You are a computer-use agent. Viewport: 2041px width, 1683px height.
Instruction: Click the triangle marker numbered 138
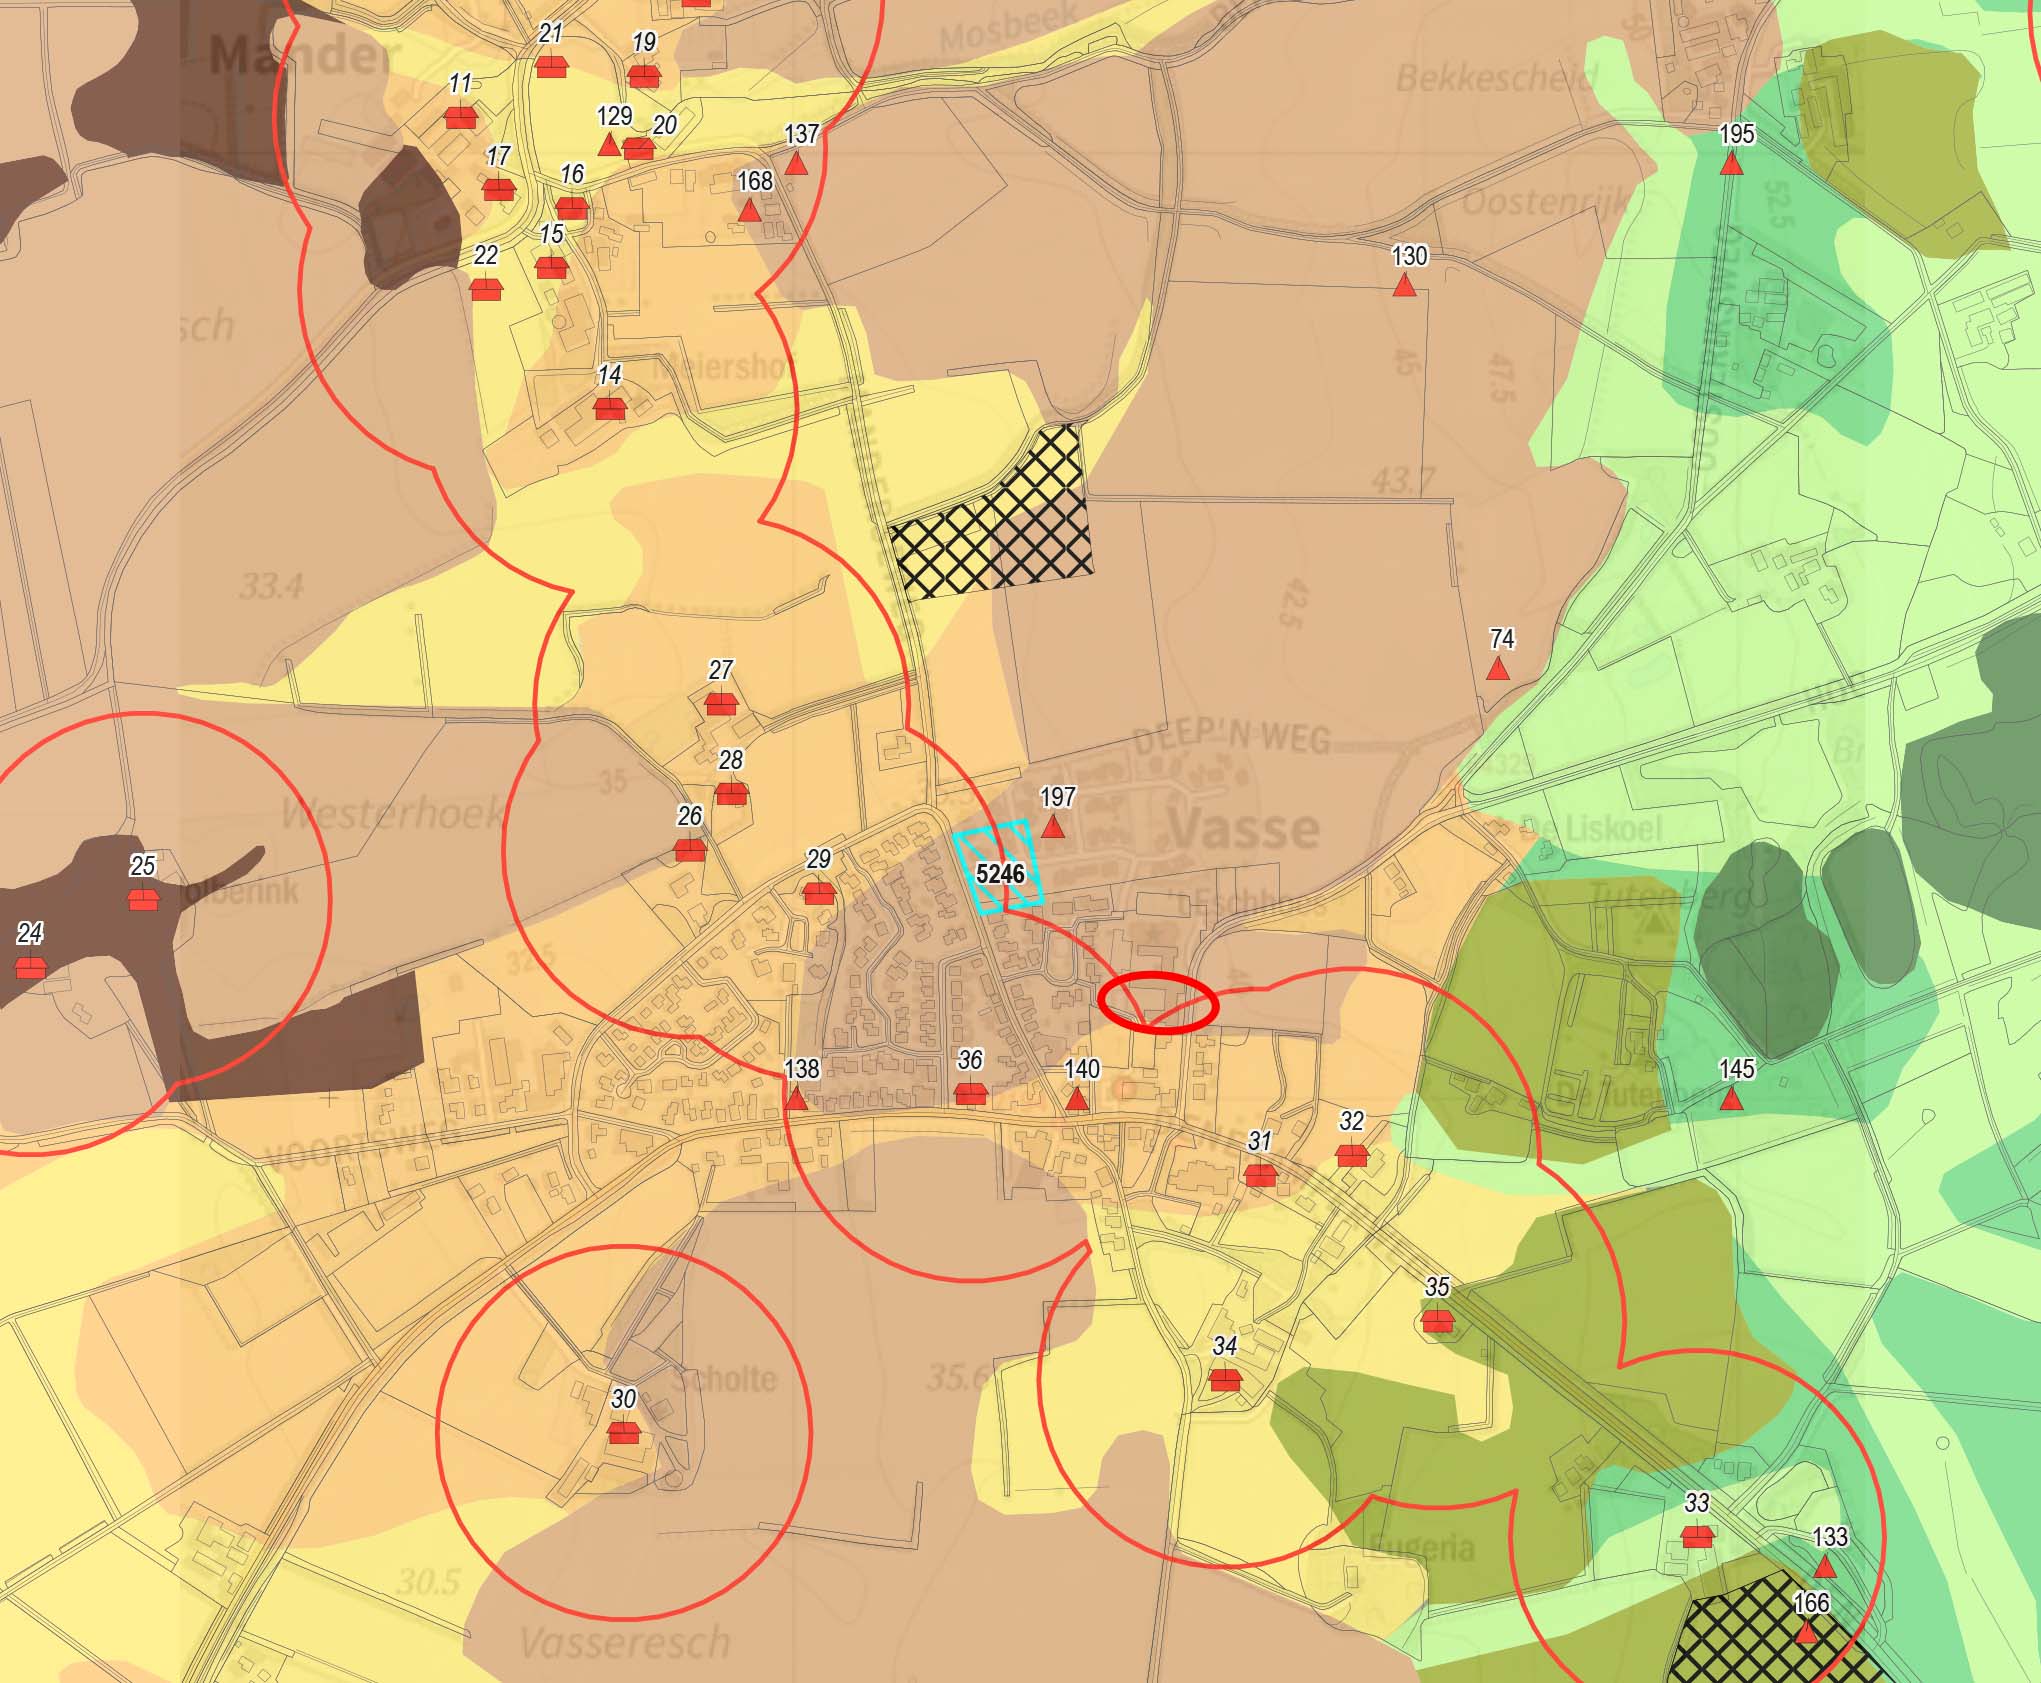(796, 1100)
